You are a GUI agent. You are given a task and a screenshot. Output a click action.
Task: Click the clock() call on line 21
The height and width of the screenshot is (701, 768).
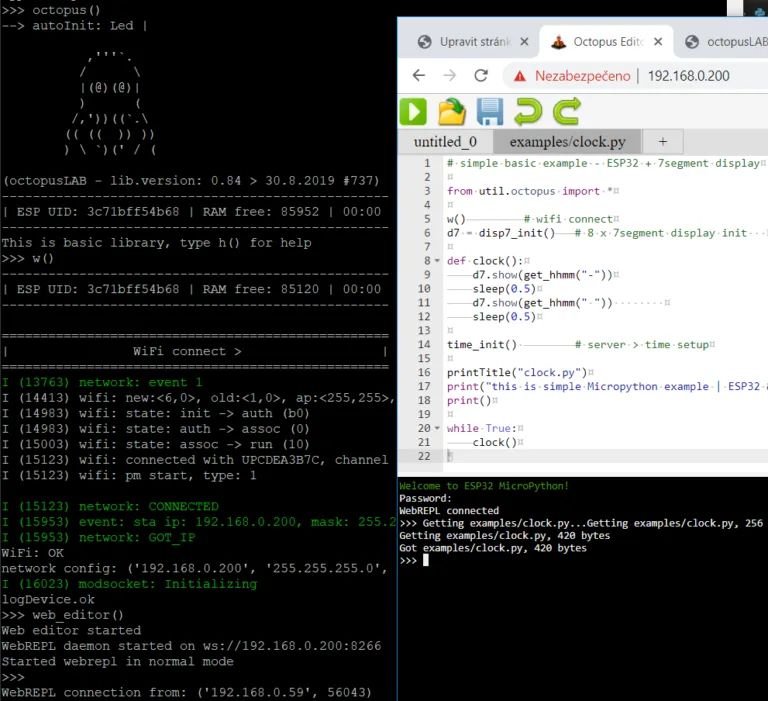(494, 443)
